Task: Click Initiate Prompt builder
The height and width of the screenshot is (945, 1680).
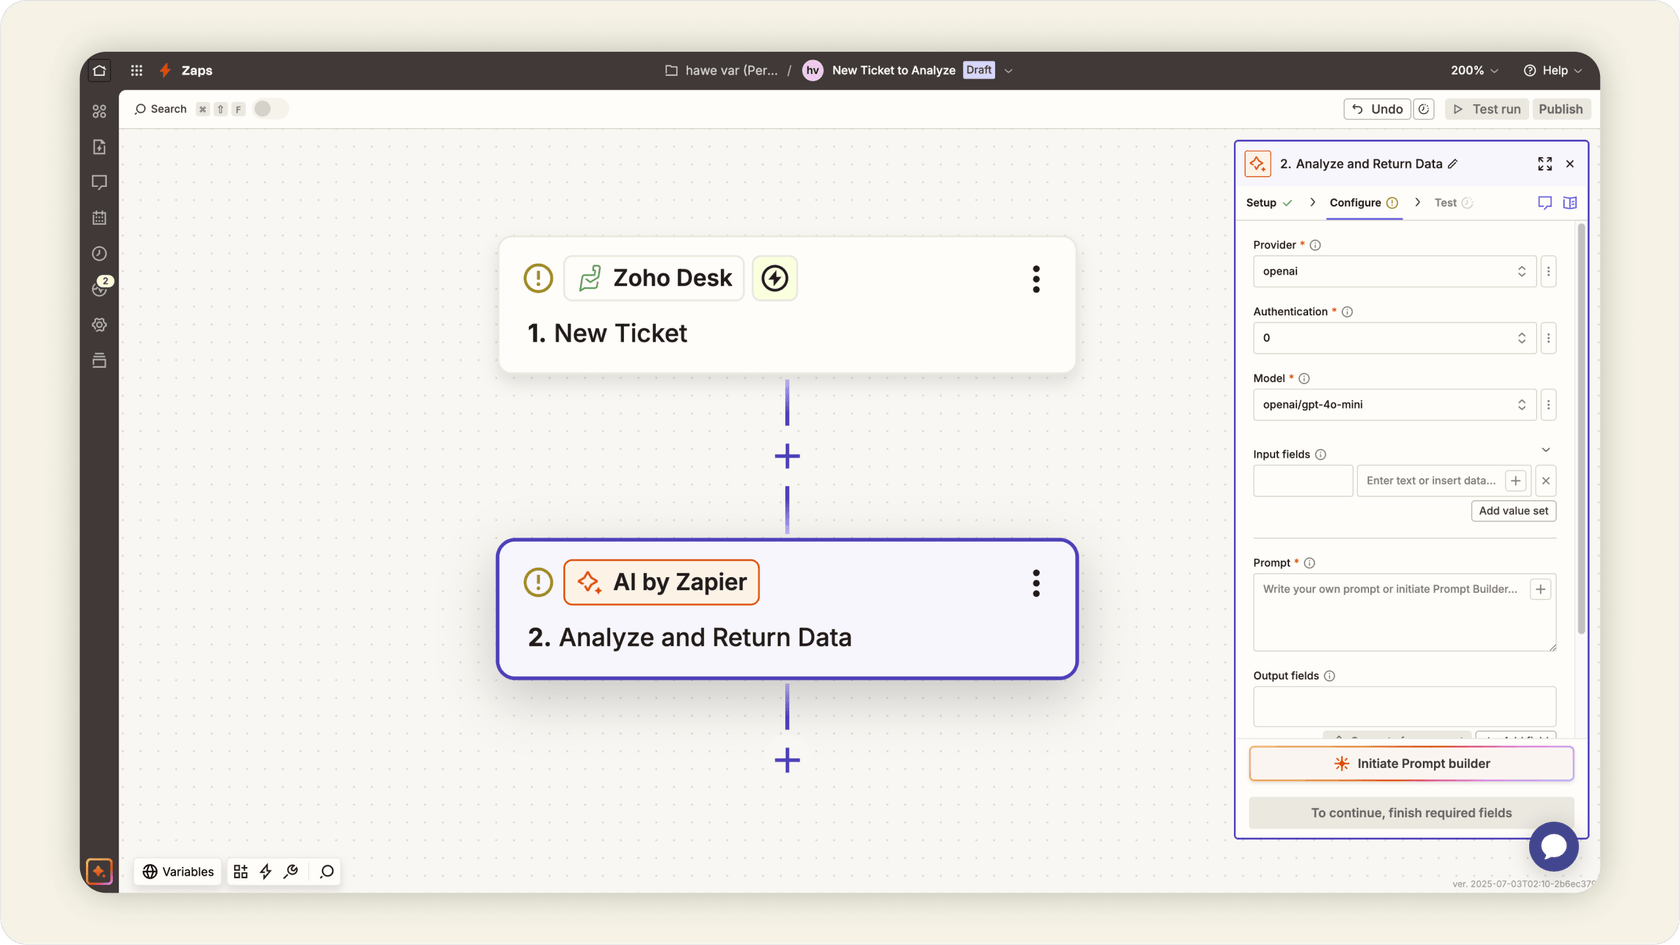Action: coord(1410,763)
